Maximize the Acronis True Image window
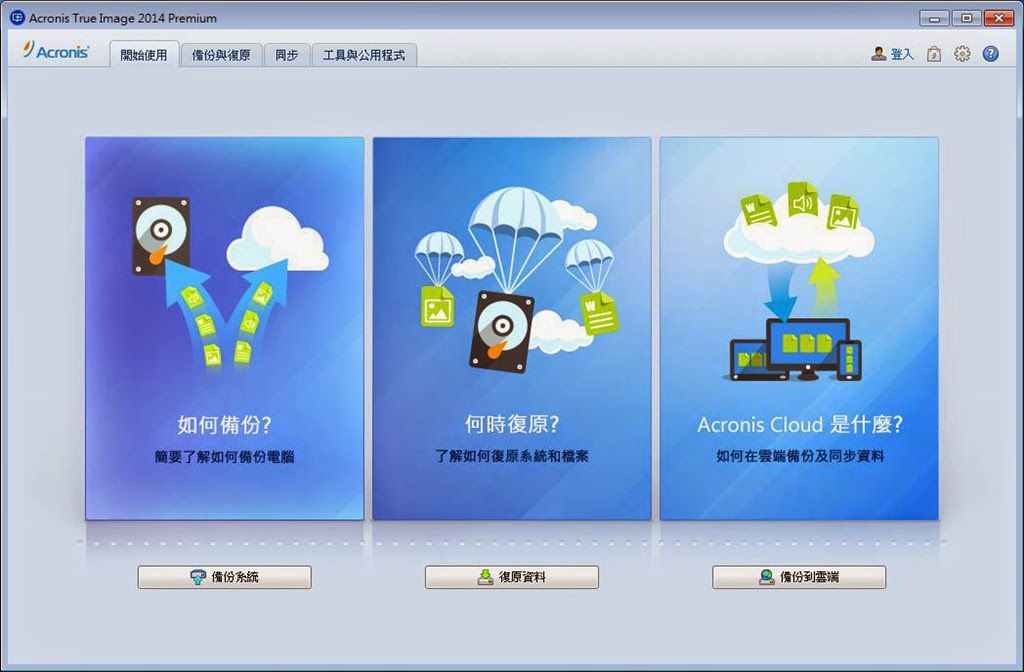 click(967, 18)
